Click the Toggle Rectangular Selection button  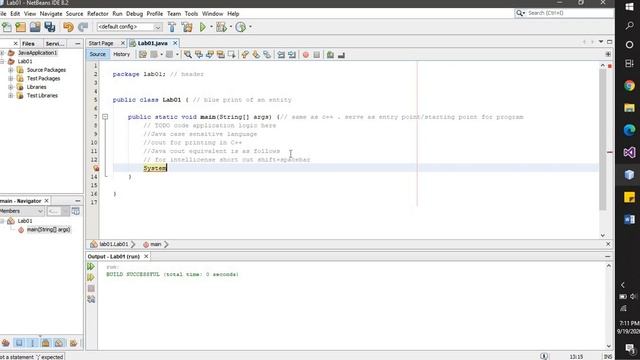[x=231, y=54]
